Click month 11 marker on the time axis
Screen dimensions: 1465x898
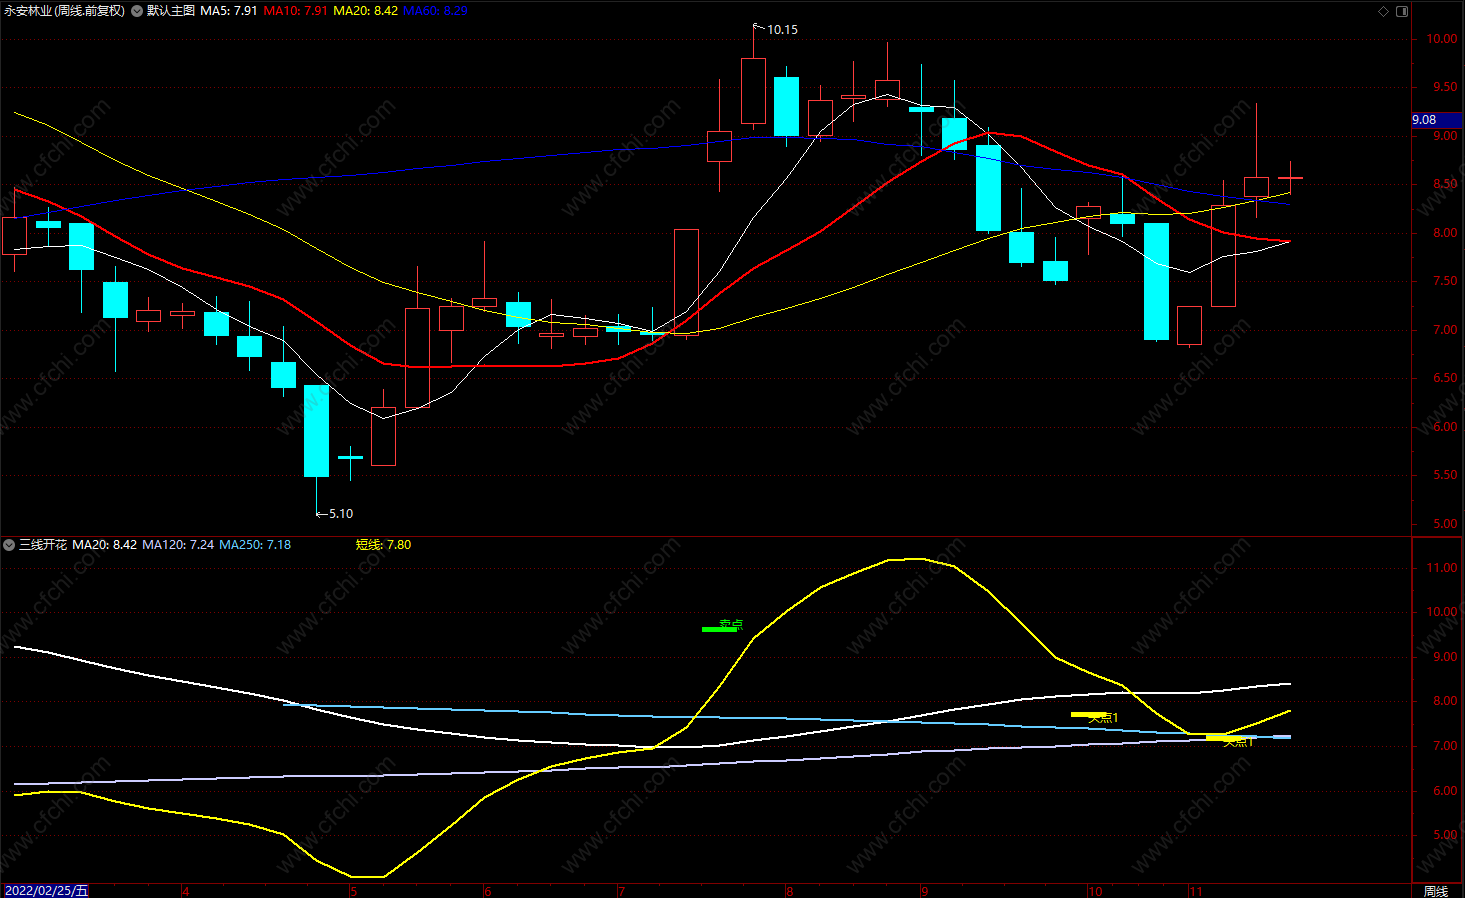(1195, 891)
